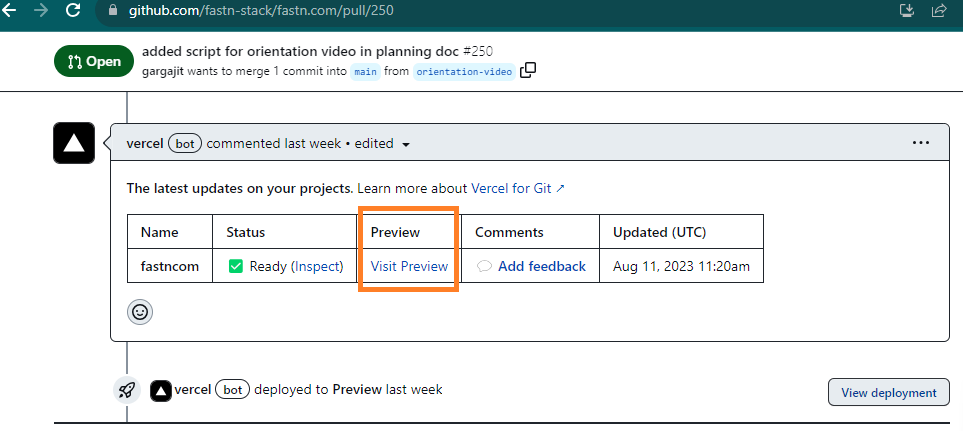The height and width of the screenshot is (431, 963).
Task: Click the fastncom project name cell
Action: pos(170,266)
